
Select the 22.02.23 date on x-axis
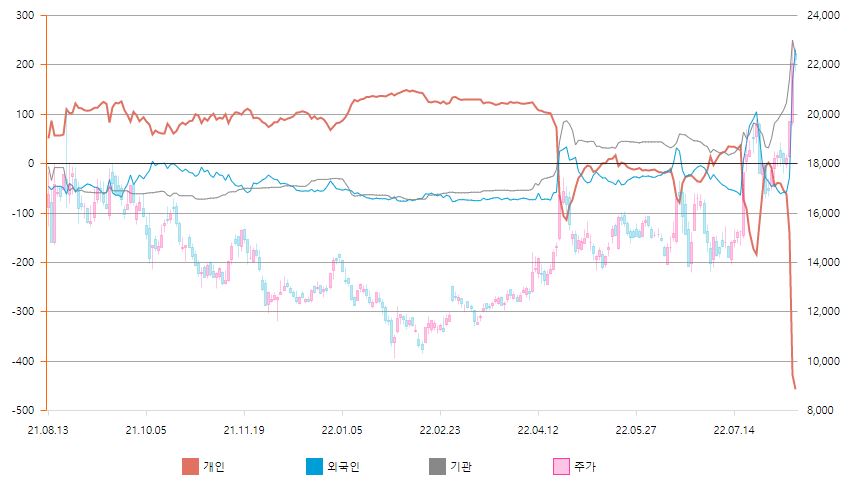440,430
